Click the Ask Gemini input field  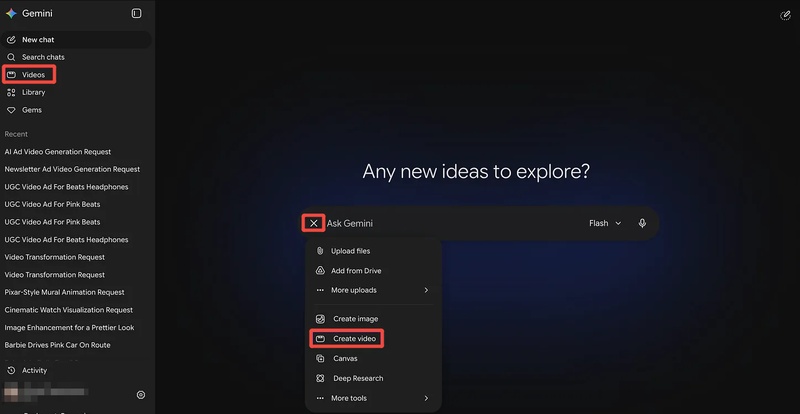click(x=454, y=223)
